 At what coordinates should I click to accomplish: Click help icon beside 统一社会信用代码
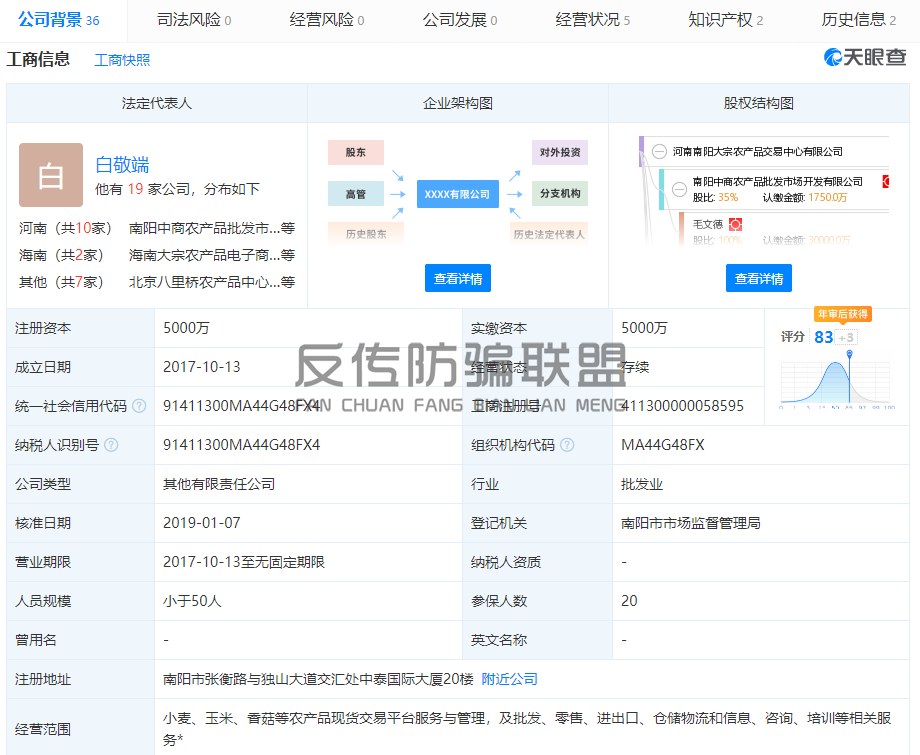coord(139,406)
